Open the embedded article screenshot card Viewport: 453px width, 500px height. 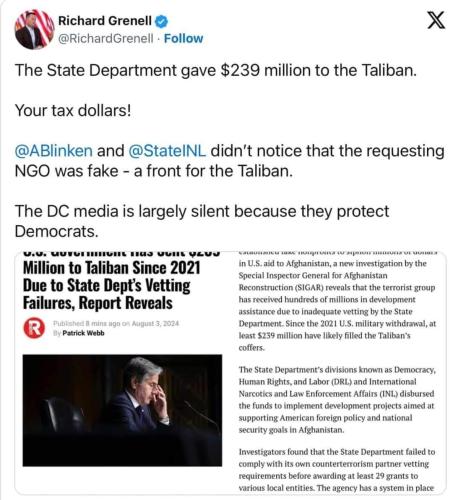point(230,372)
